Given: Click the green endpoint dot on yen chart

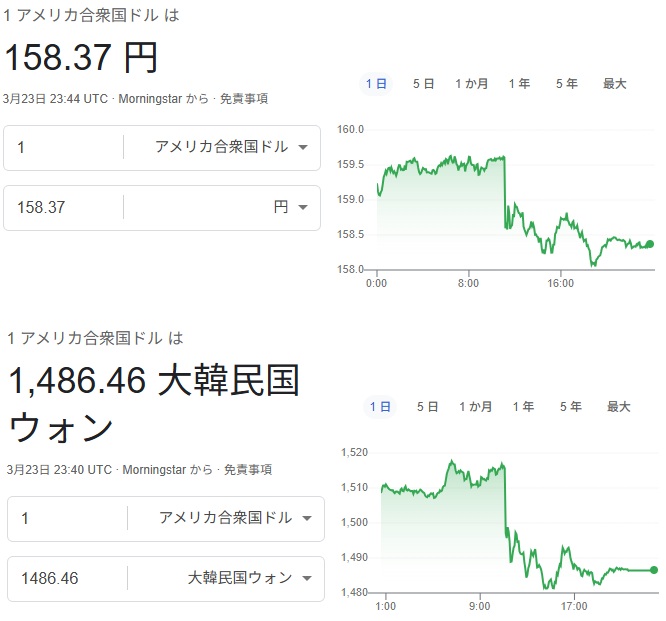Looking at the screenshot, I should (x=650, y=244).
